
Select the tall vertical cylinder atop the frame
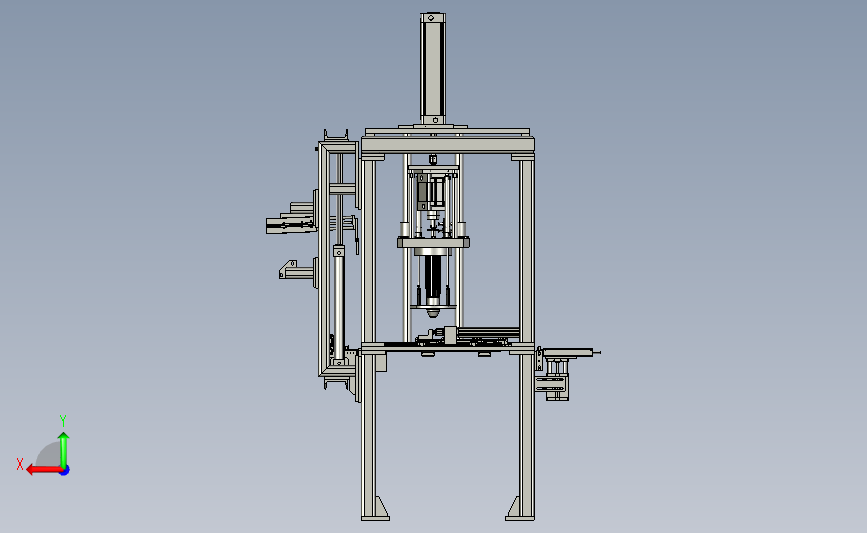pos(433,69)
